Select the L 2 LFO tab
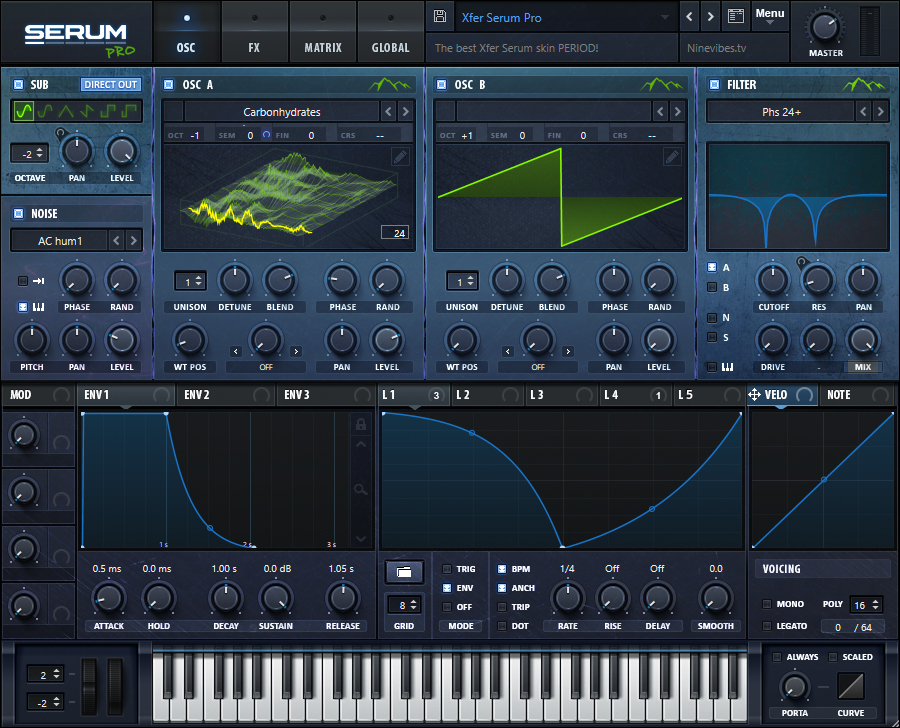 pos(487,395)
